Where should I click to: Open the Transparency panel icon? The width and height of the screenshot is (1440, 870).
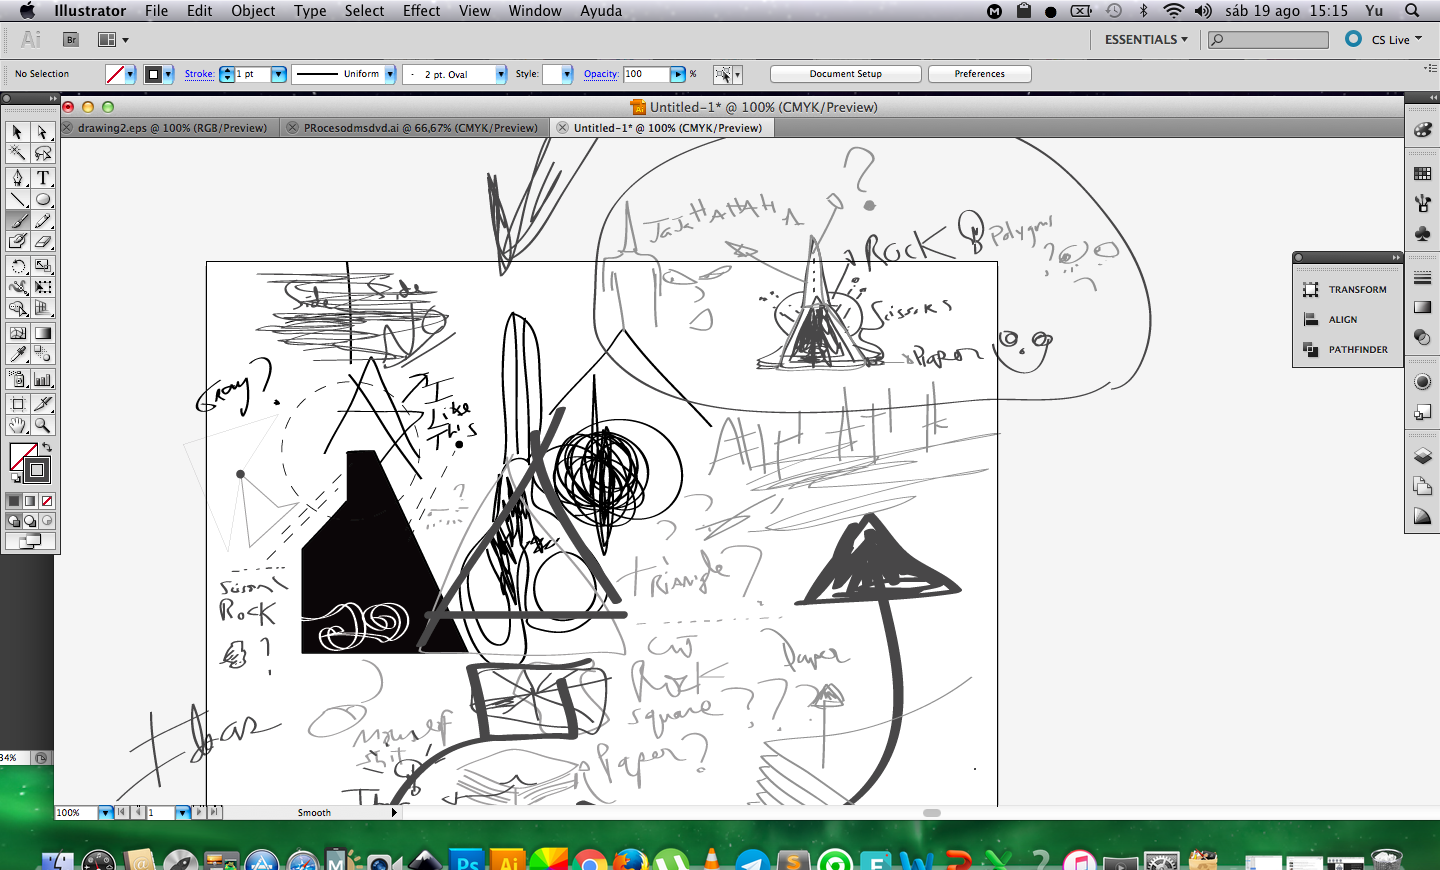[1422, 337]
